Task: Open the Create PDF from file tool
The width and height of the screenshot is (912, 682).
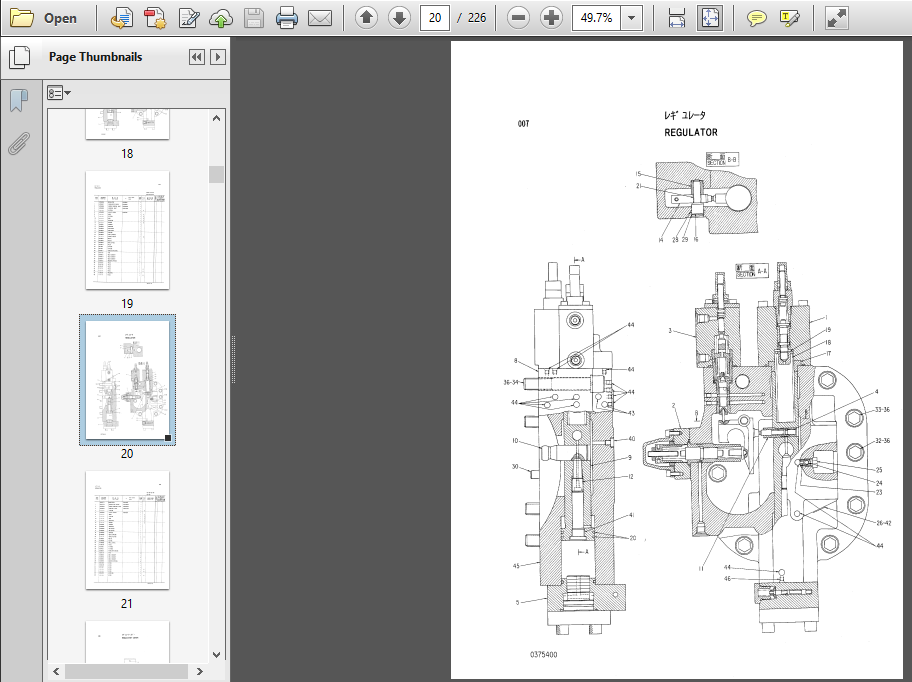Action: (x=121, y=18)
